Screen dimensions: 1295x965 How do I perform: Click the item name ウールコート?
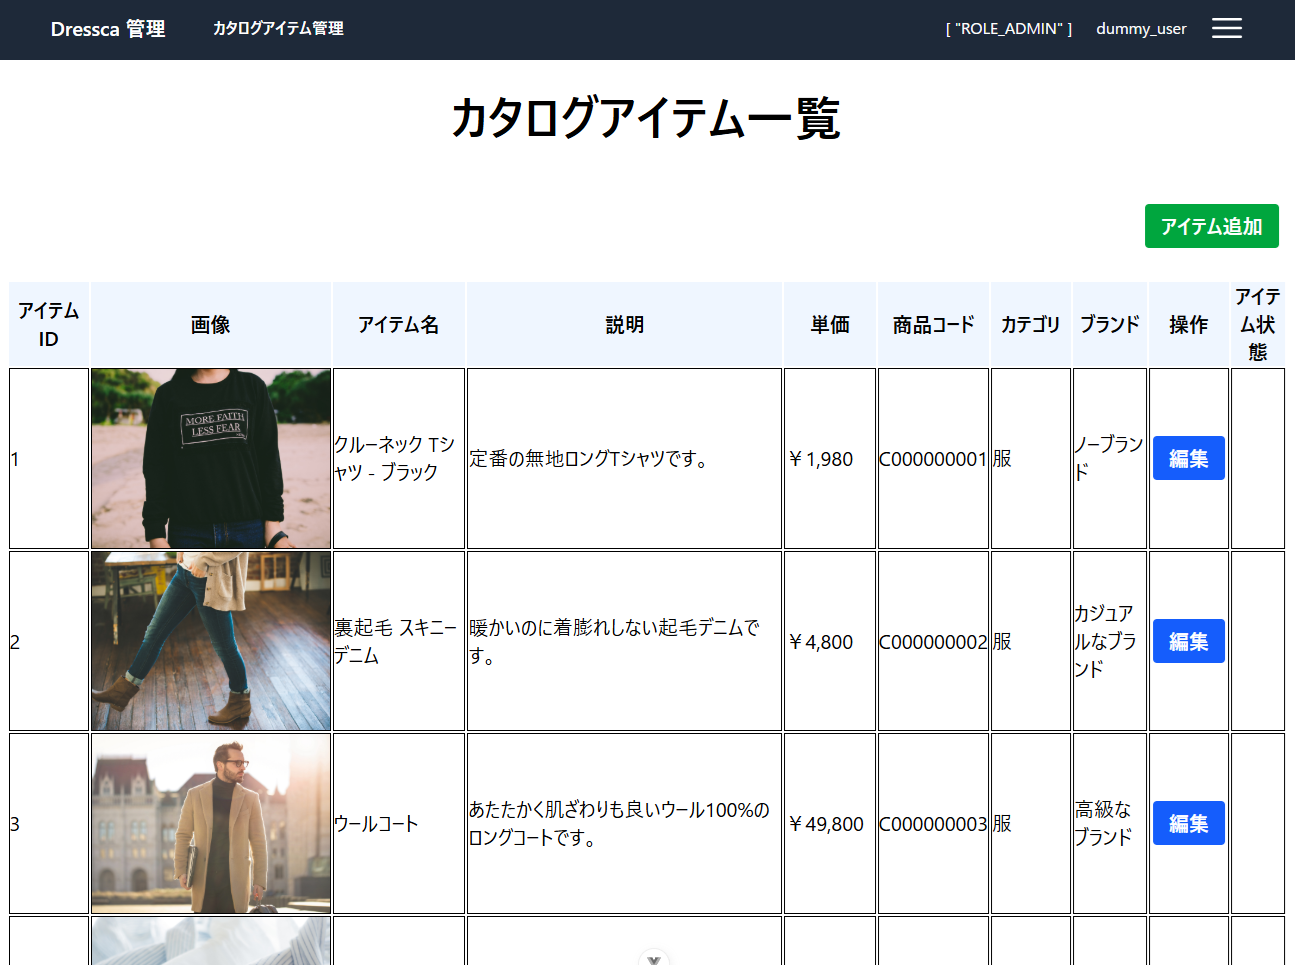(x=377, y=824)
